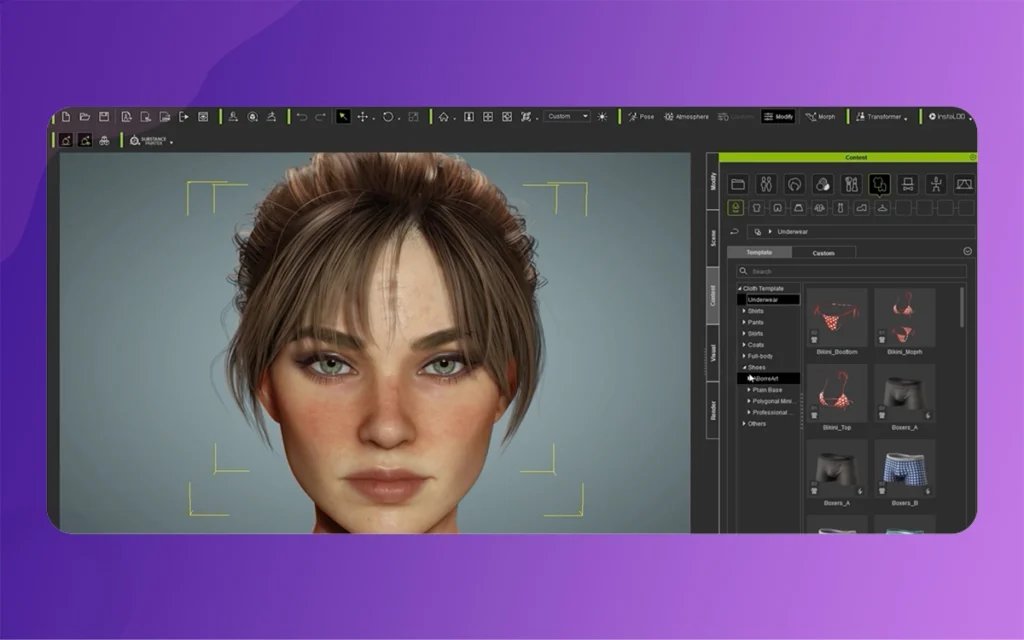Screen dimensions: 1024x640
Task: Expand the Pants tree node
Action: pos(744,322)
